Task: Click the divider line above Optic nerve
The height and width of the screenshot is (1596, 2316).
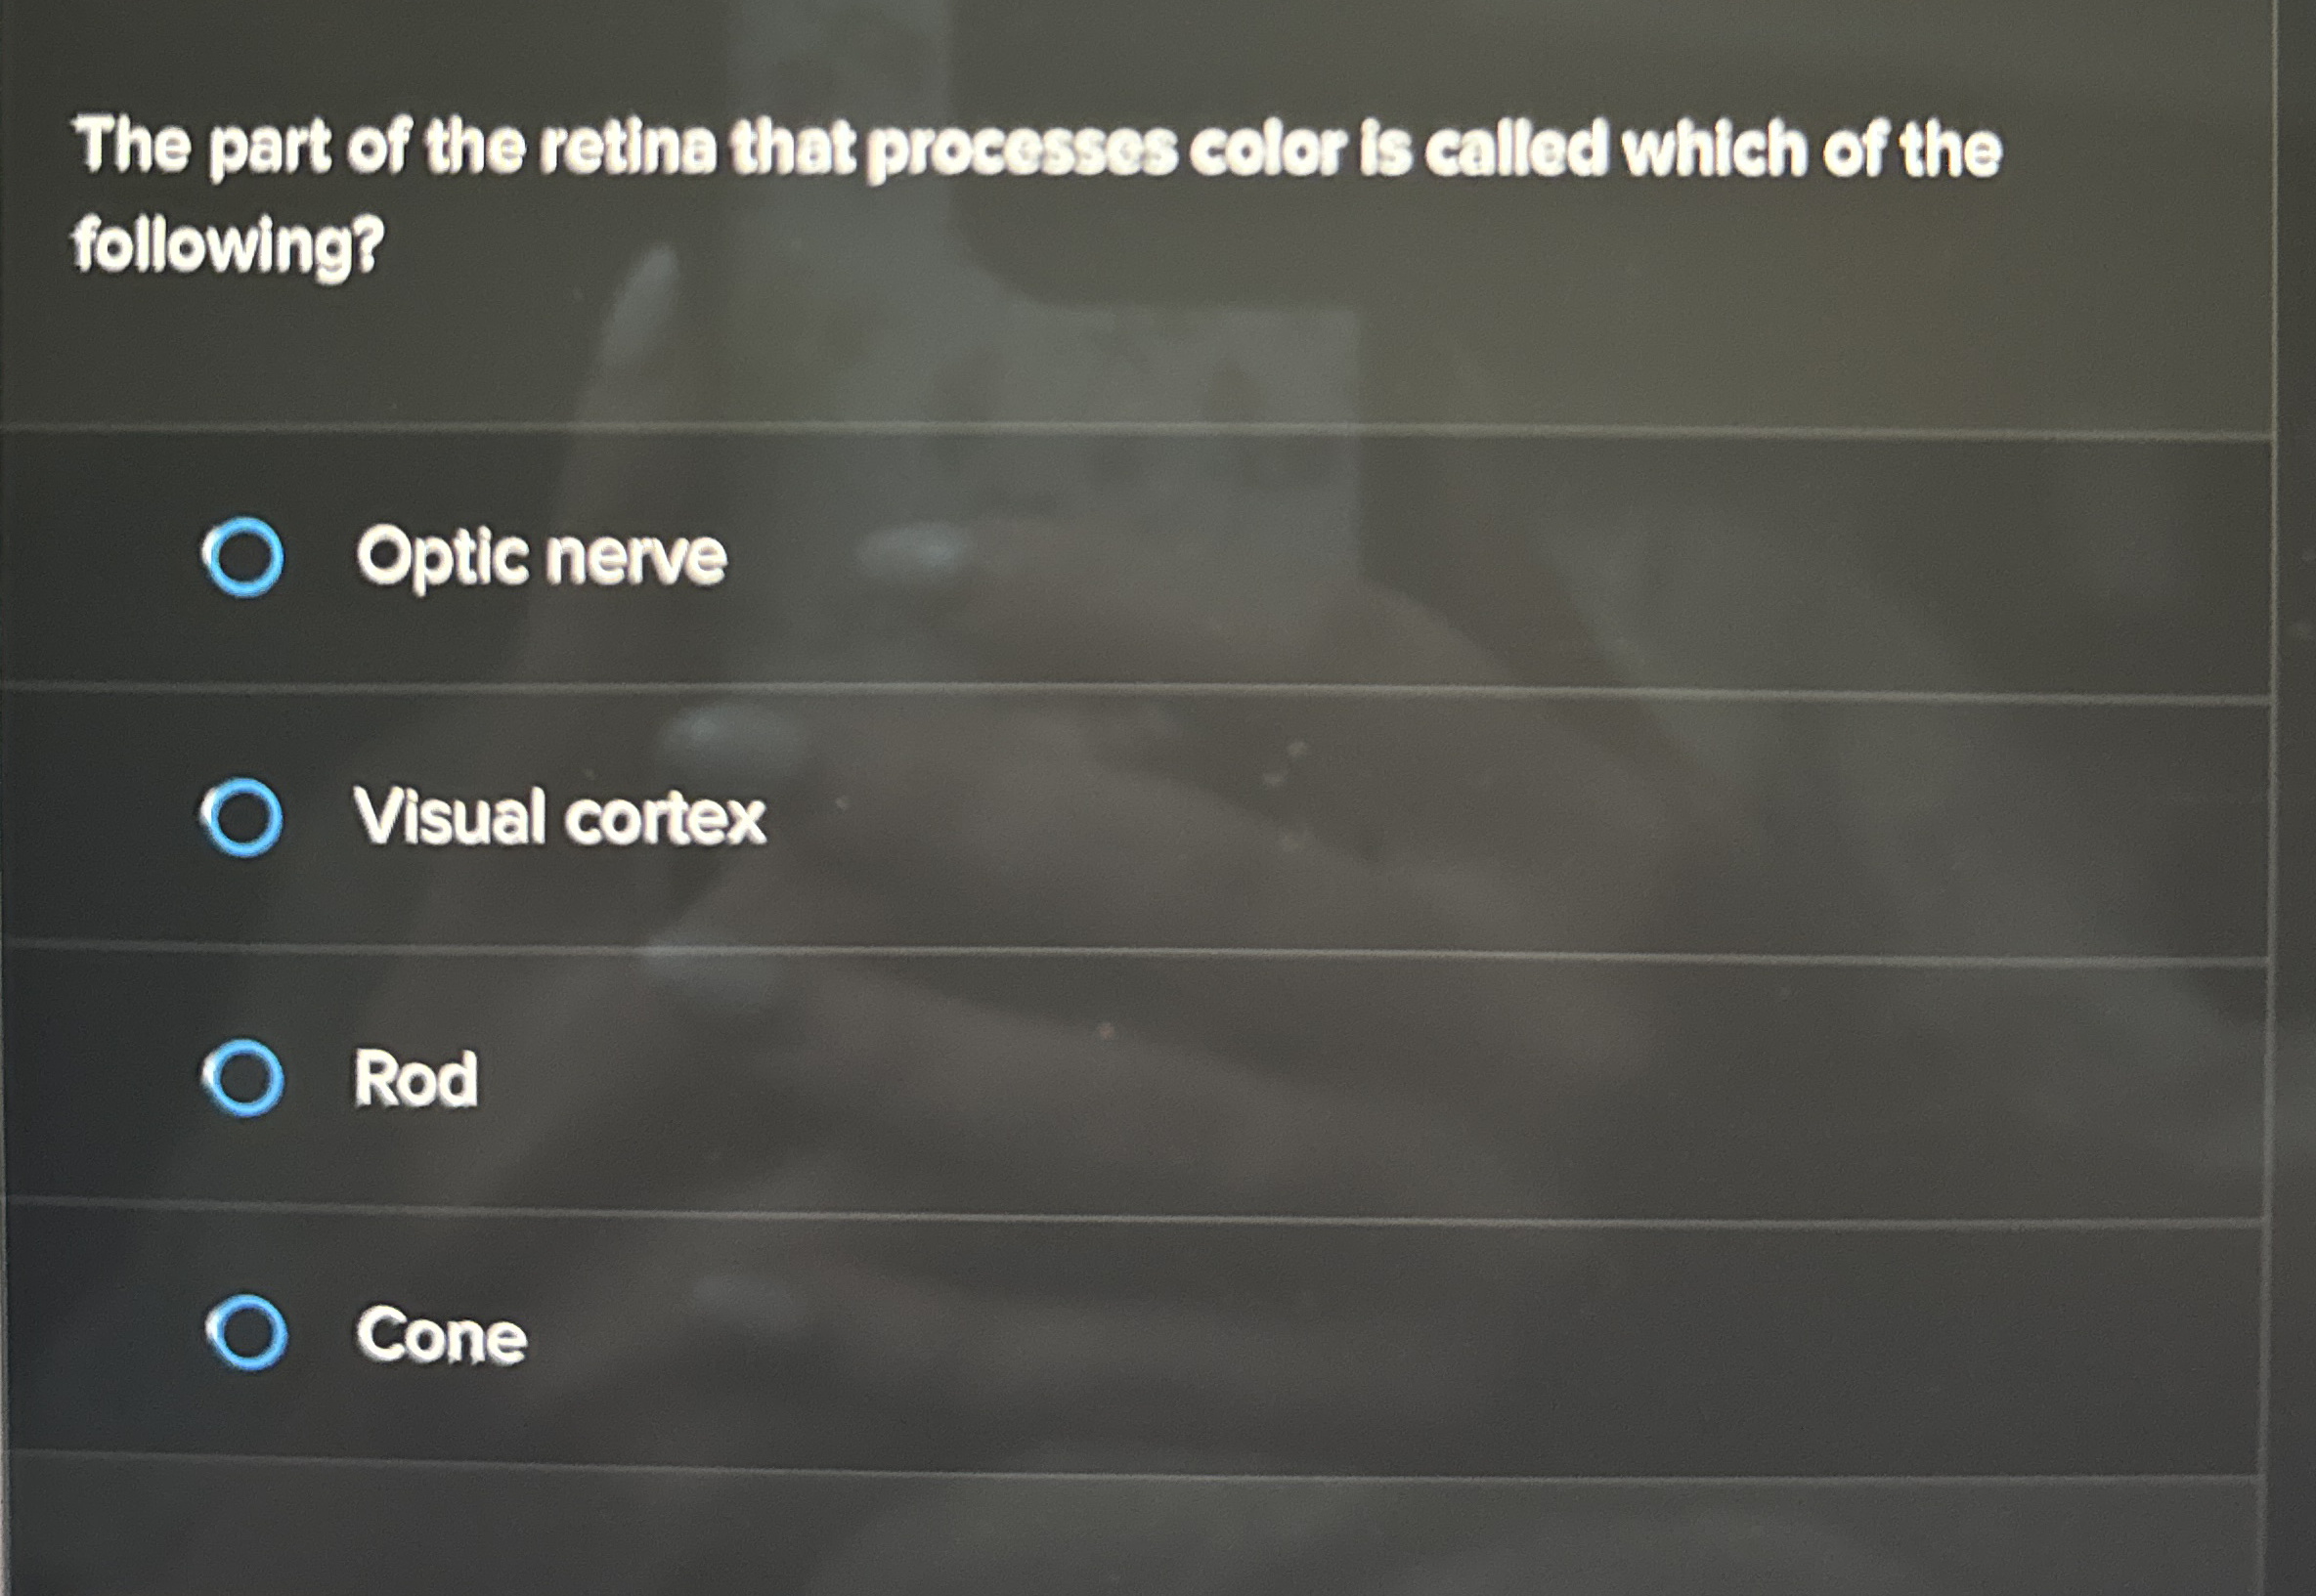Action: (x=1100, y=430)
